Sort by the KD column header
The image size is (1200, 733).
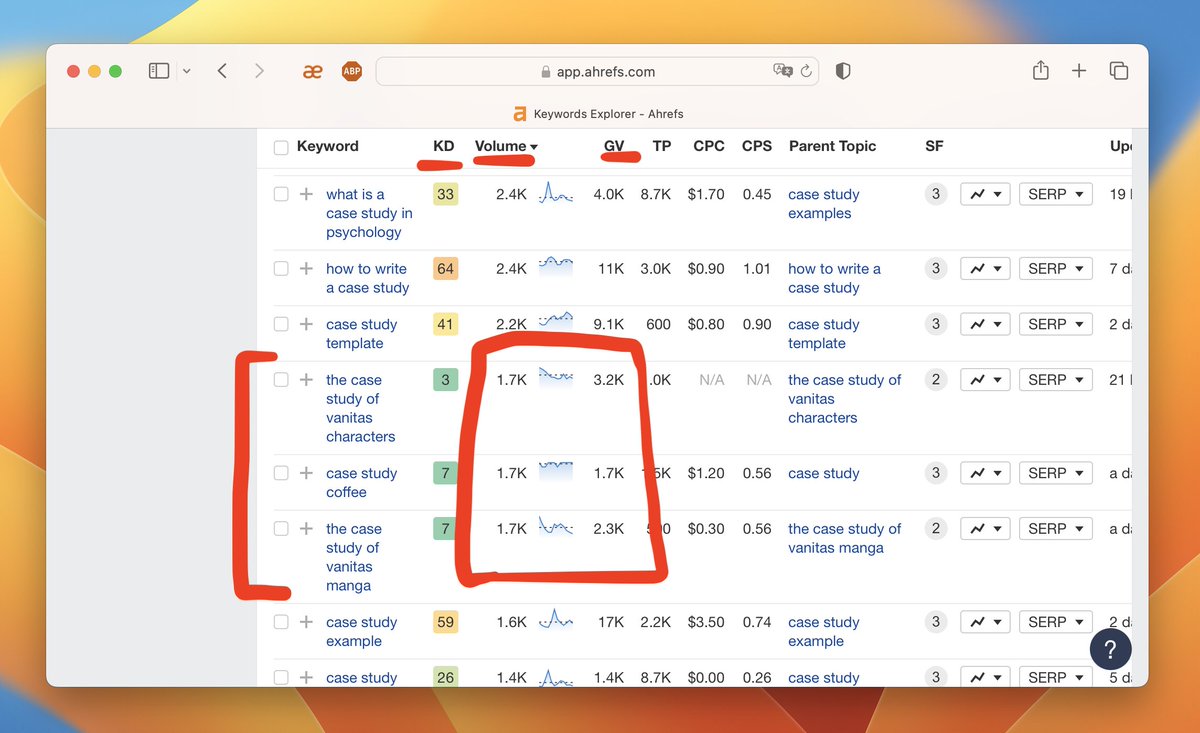[x=443, y=146]
